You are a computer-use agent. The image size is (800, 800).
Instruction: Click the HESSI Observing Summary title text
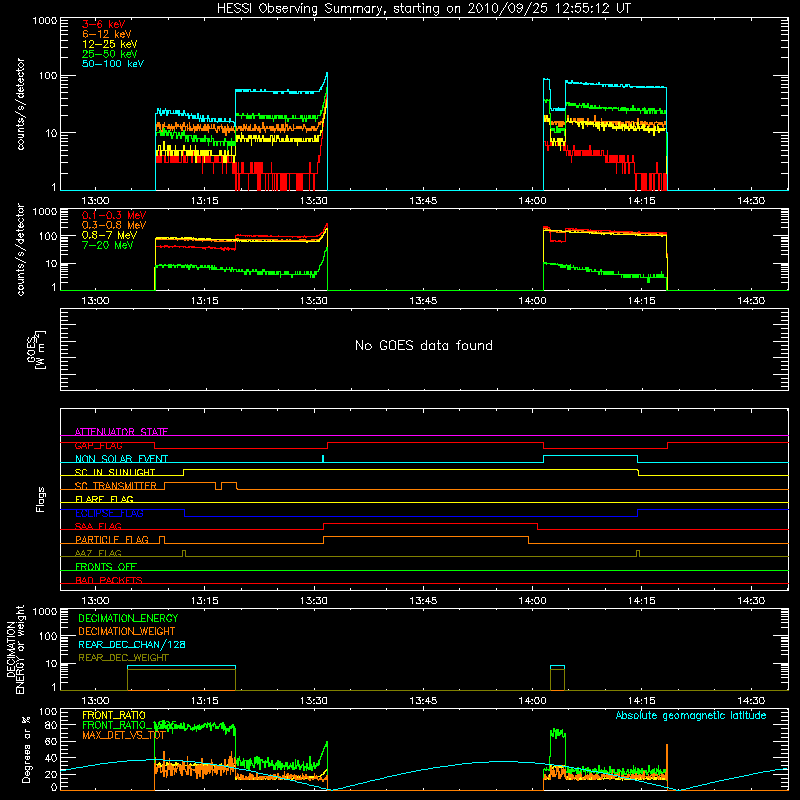click(423, 9)
